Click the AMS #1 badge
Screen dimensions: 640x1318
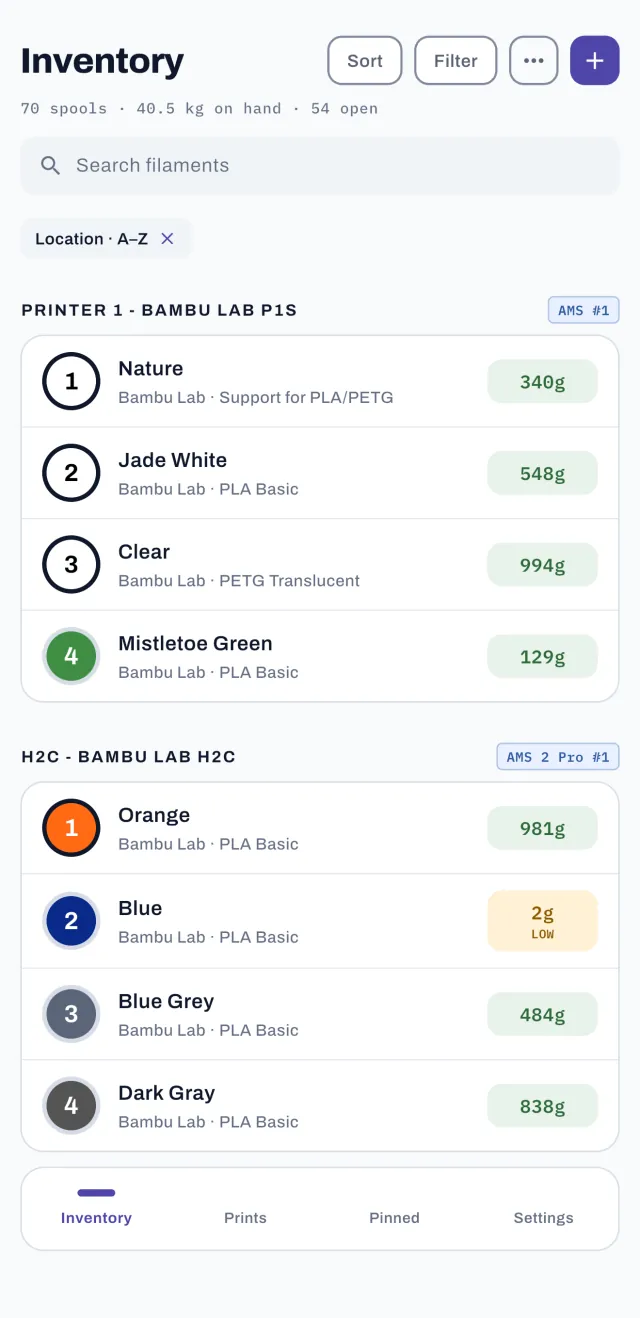pyautogui.click(x=584, y=310)
